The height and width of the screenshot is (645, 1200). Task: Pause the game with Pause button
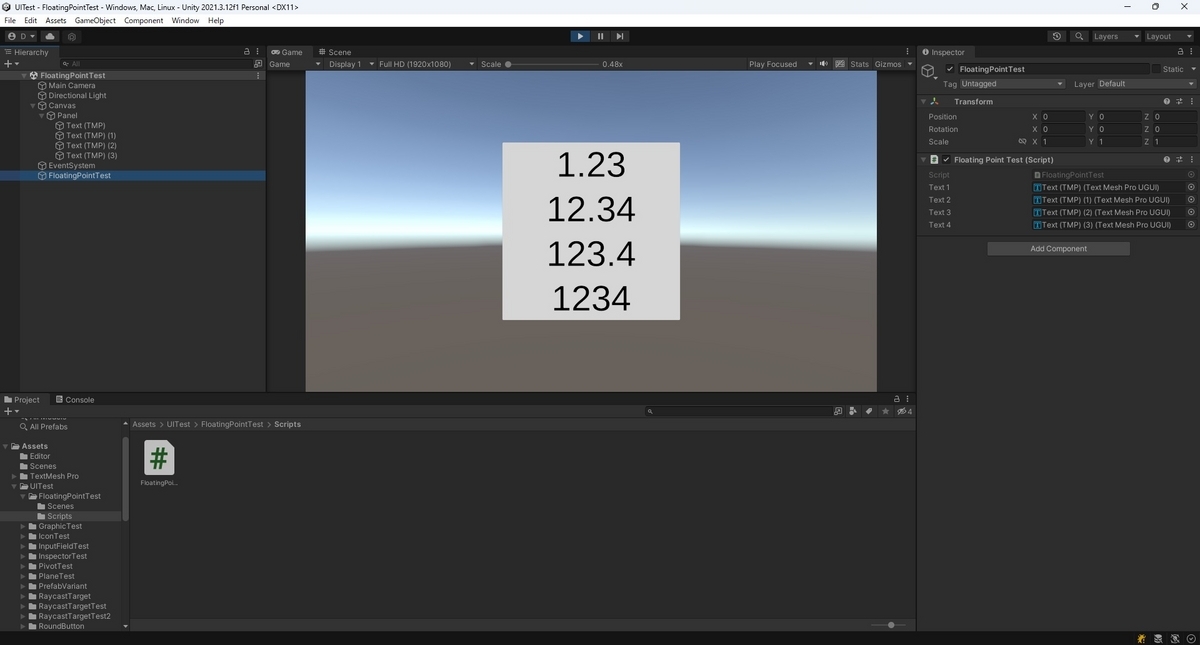600,36
